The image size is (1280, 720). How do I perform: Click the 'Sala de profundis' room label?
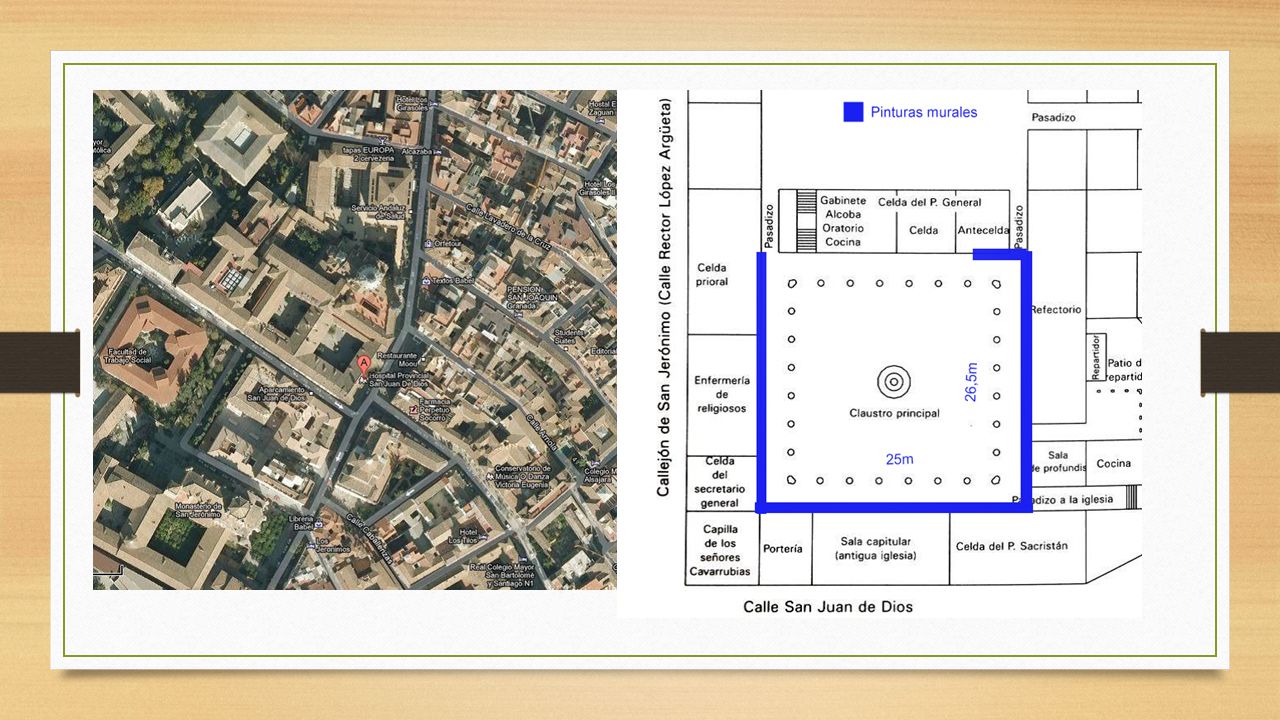point(1058,461)
